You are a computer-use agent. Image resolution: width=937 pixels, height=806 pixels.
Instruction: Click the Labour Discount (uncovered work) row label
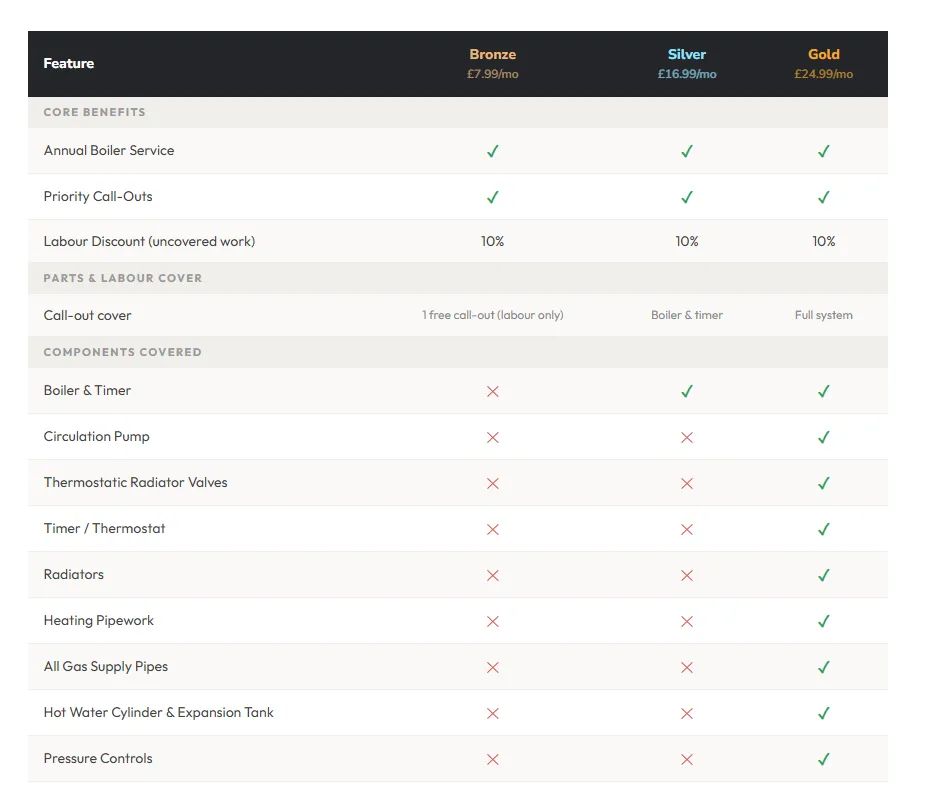(x=149, y=241)
